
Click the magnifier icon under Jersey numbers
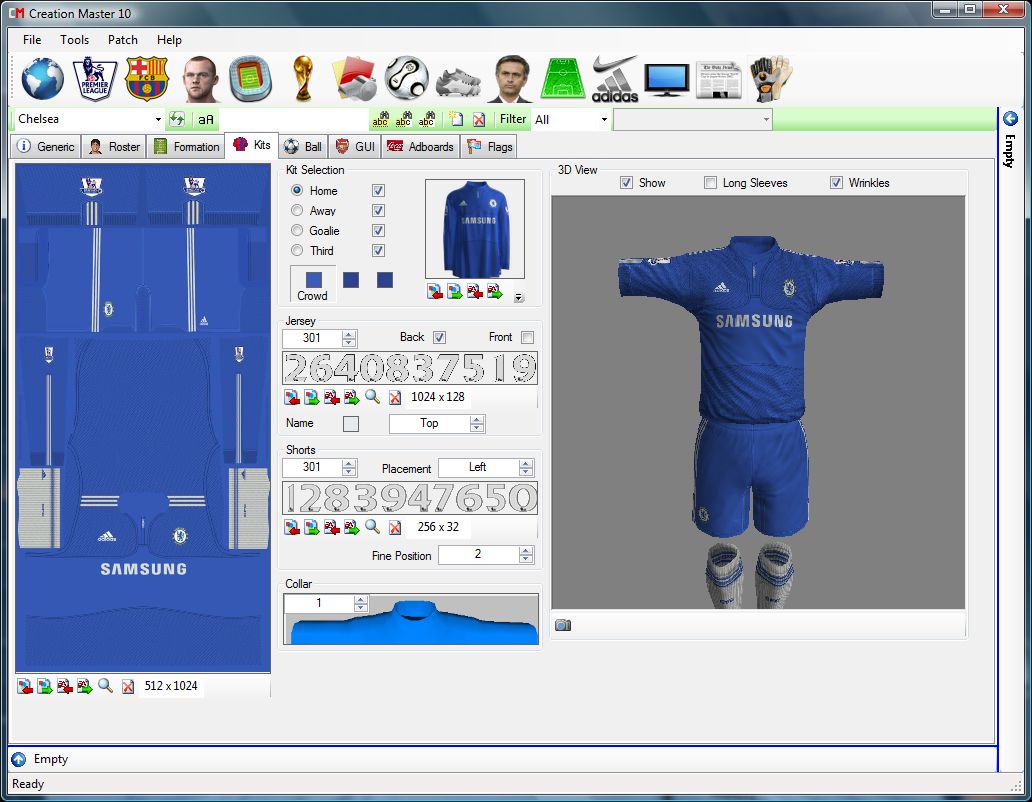[x=373, y=397]
